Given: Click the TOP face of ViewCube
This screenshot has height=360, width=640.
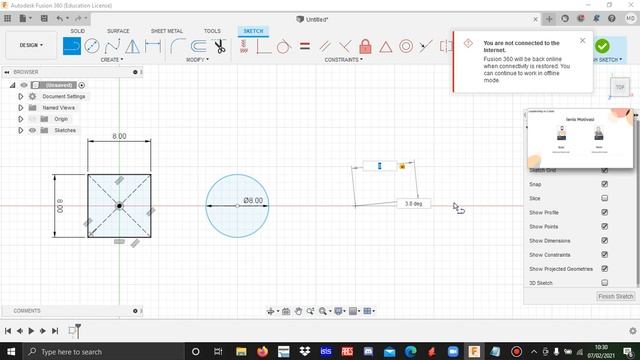Looking at the screenshot, I should click(620, 87).
